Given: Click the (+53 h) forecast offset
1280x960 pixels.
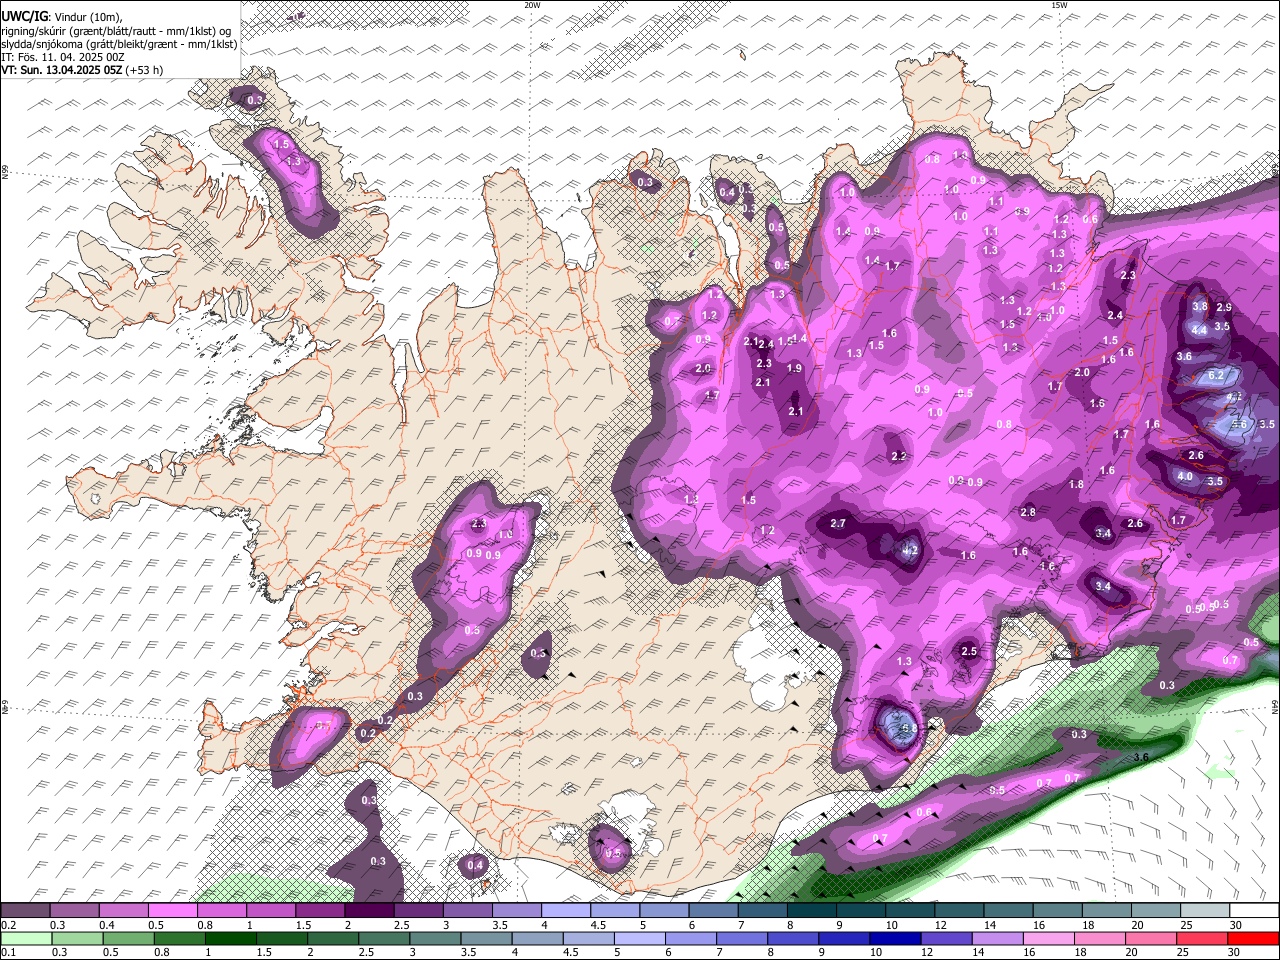Looking at the screenshot, I should [x=144, y=70].
